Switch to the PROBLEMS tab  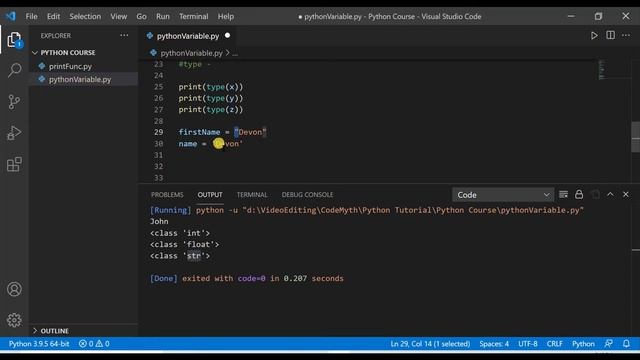click(x=167, y=195)
